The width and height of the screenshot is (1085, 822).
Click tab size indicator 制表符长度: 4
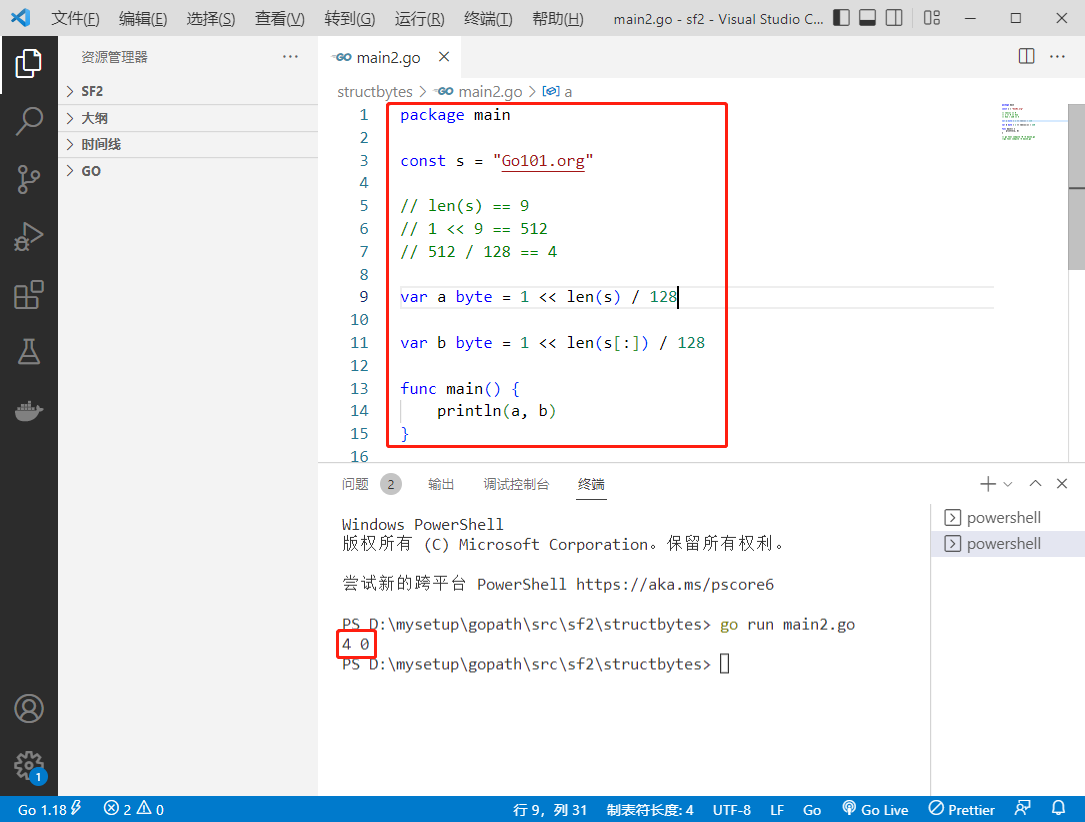click(650, 810)
